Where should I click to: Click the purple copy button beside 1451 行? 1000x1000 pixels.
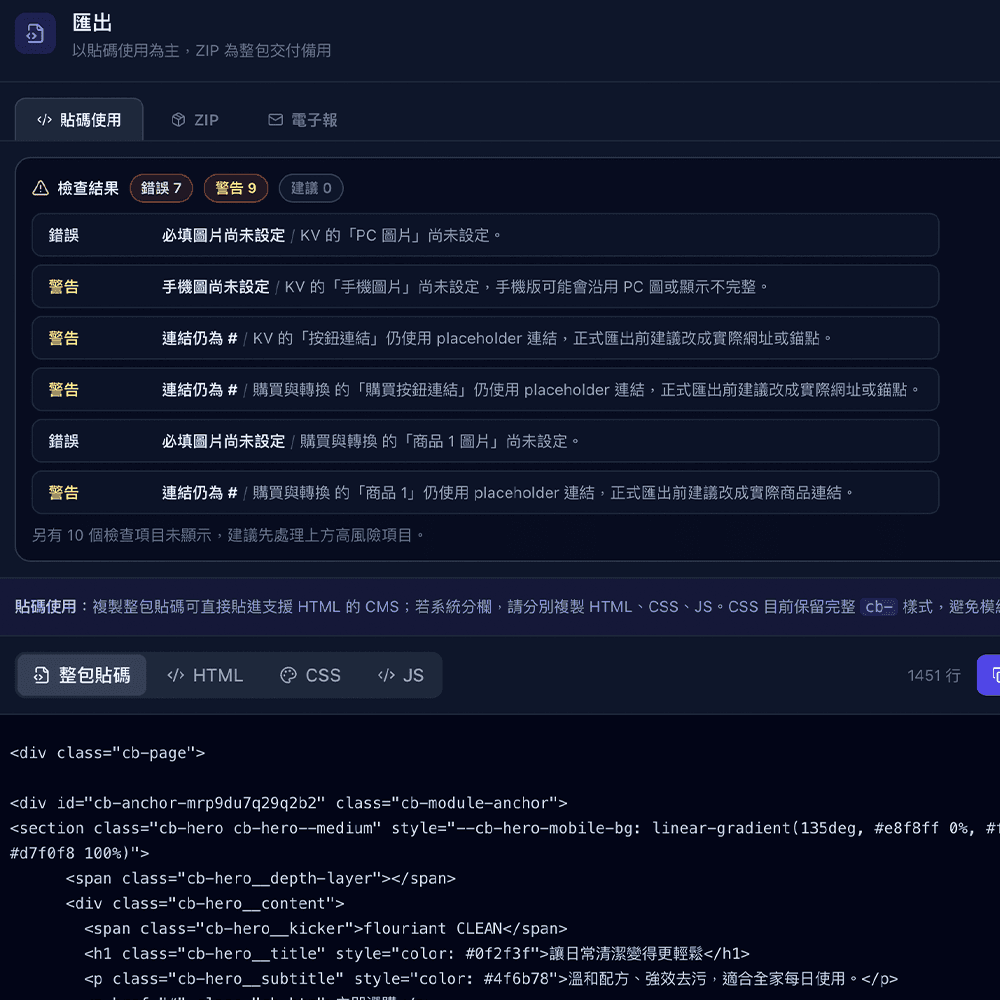coord(989,675)
